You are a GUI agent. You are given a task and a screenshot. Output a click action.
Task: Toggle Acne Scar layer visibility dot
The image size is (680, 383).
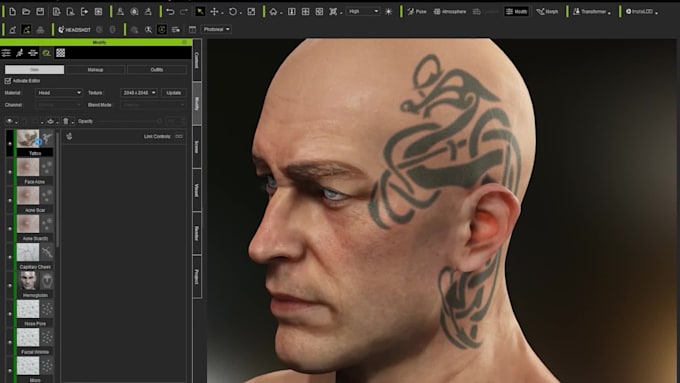[10, 200]
